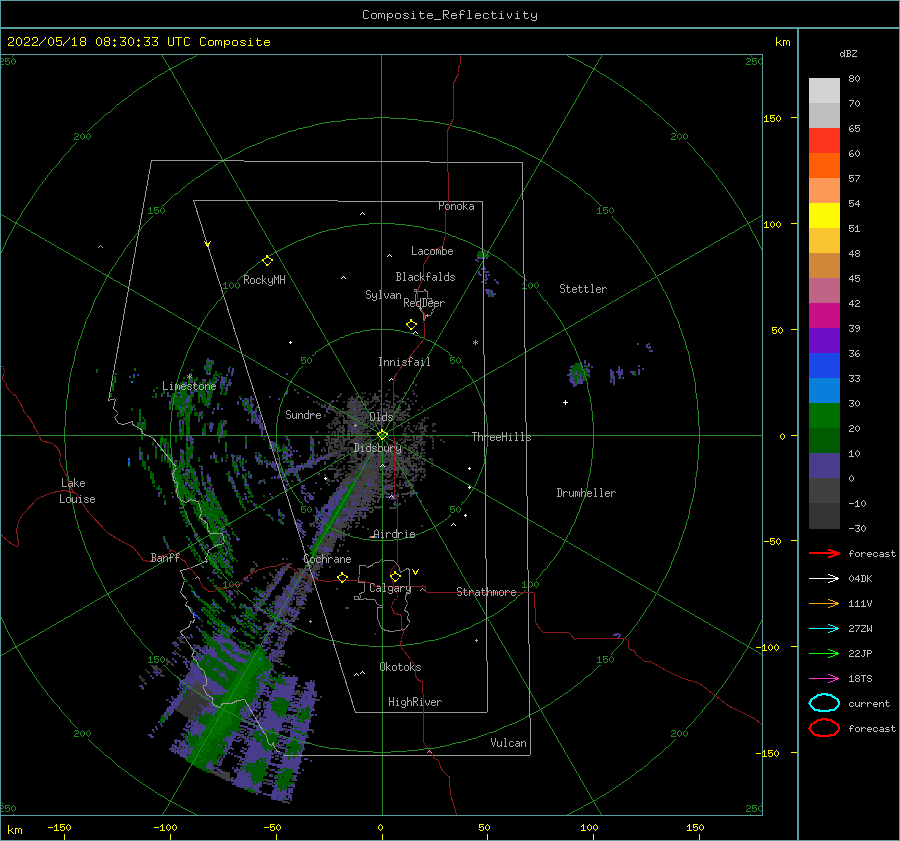Click the Limestone label

tap(189, 386)
